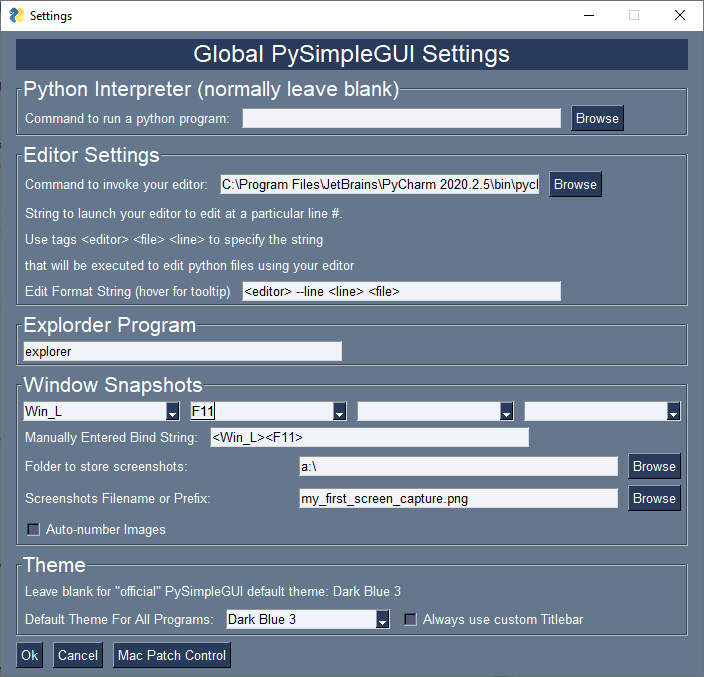Browse for the Python interpreter command
The width and height of the screenshot is (704, 677).
pyautogui.click(x=597, y=119)
